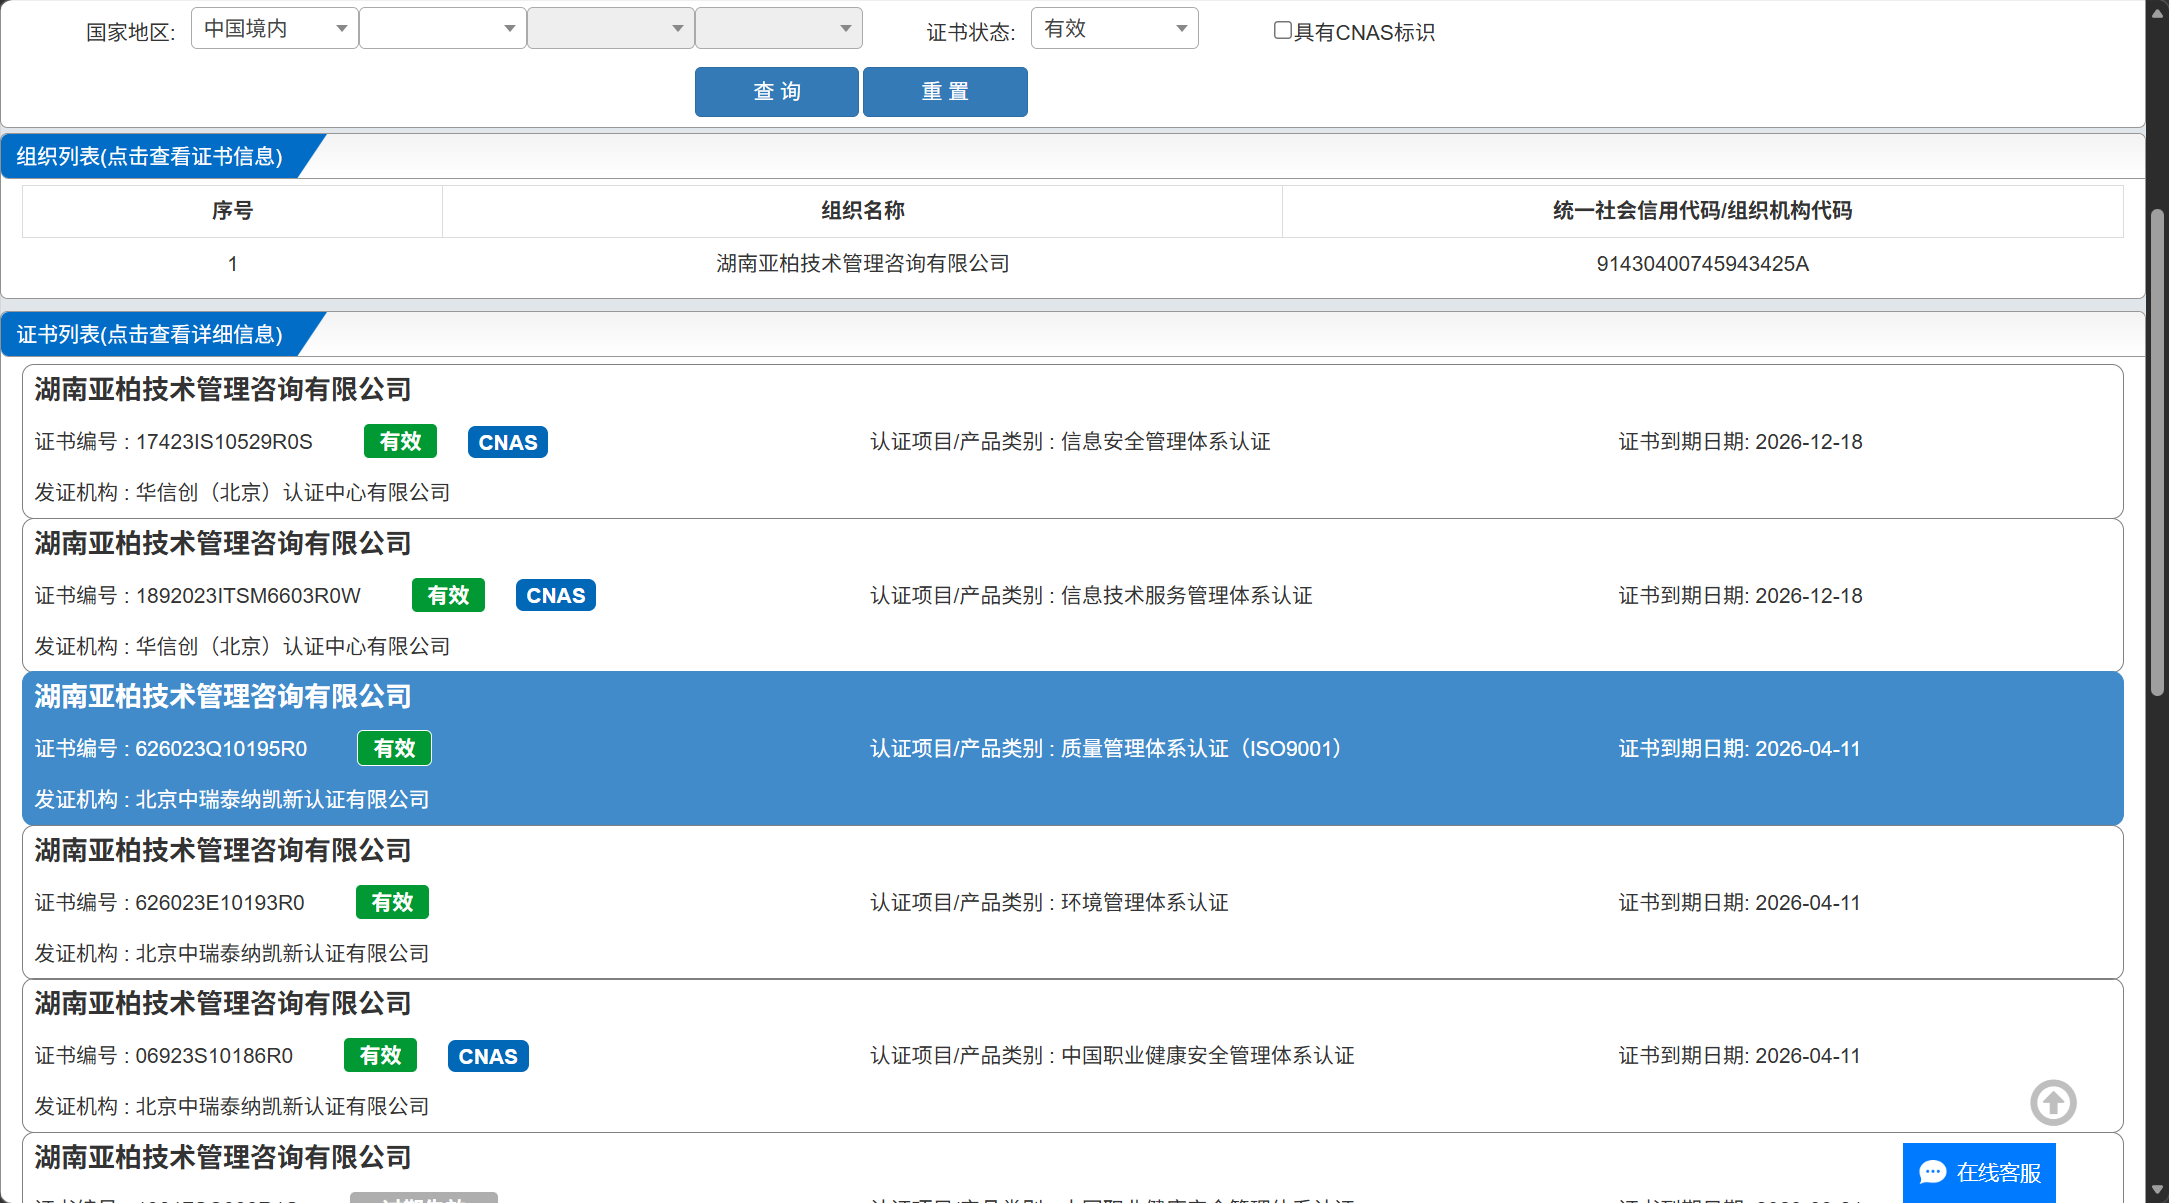Click CNAS badge on certificate 17423IS10529R0S
The width and height of the screenshot is (2169, 1203).
[507, 442]
